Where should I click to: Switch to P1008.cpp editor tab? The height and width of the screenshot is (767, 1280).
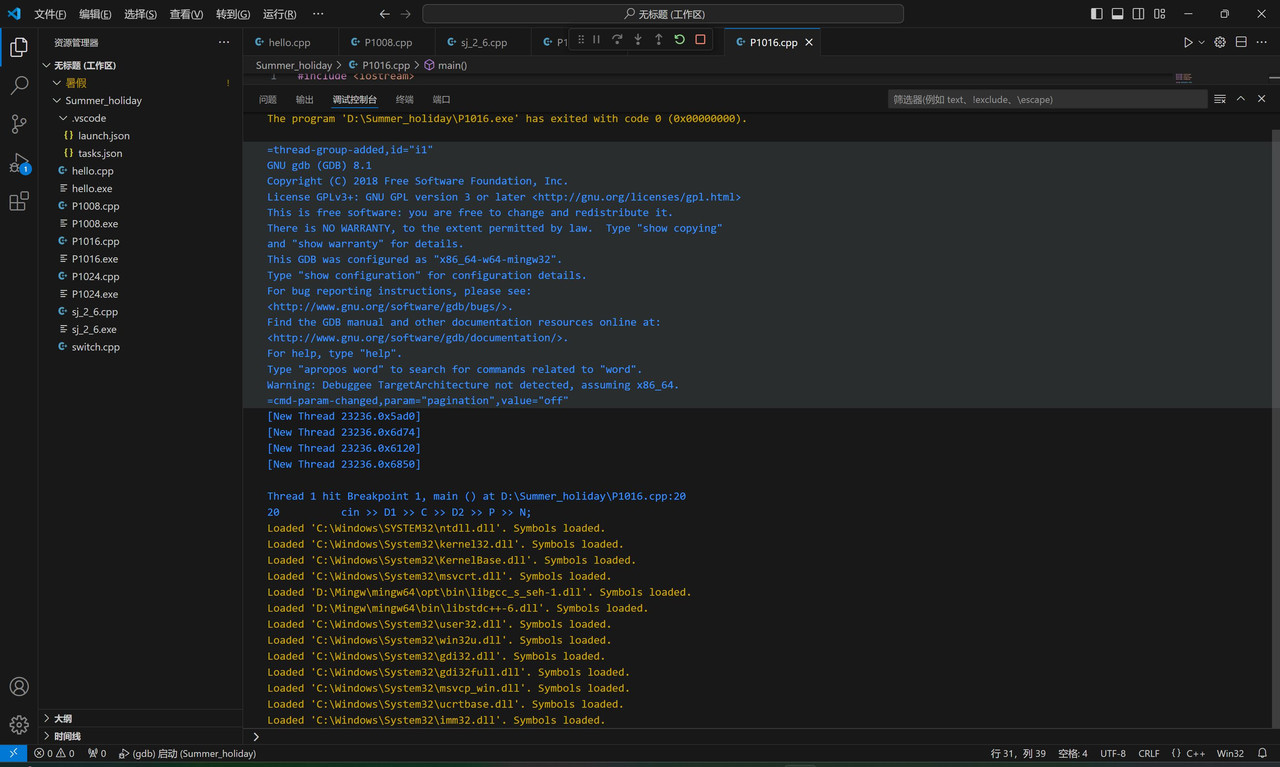click(x=388, y=42)
